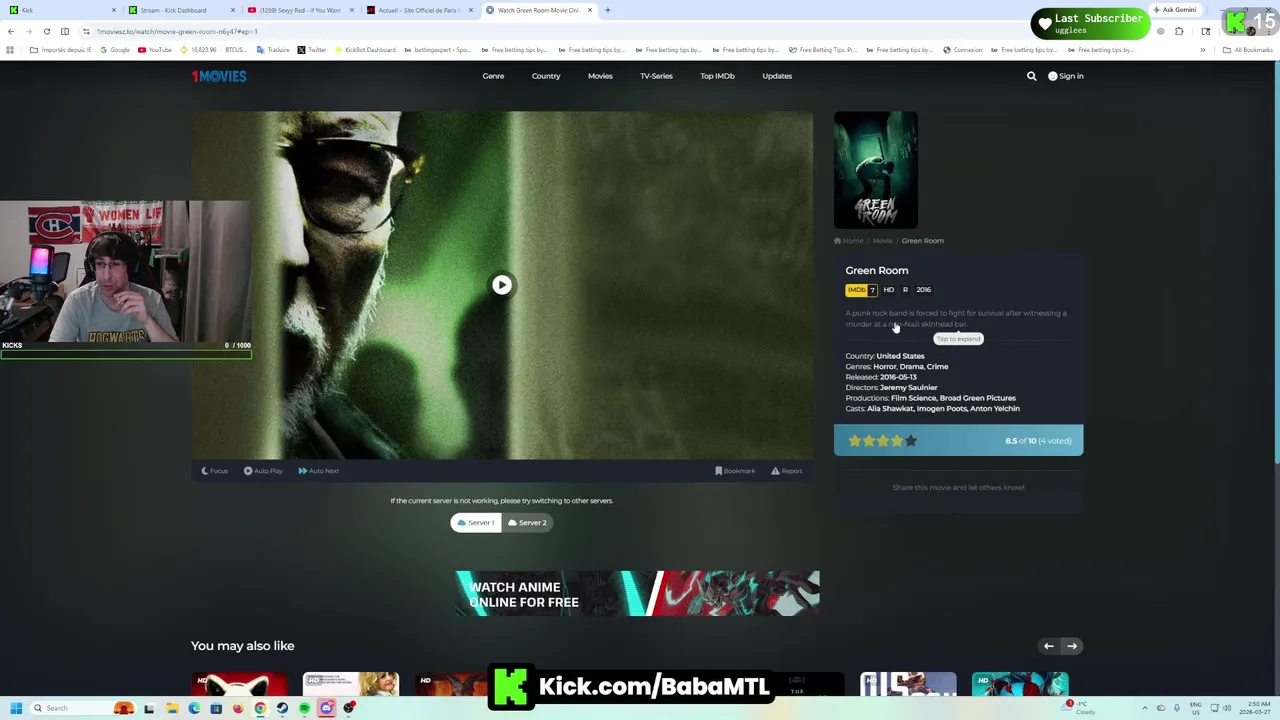The image size is (1280, 720).
Task: Toggle Auto Next option
Action: pyautogui.click(x=318, y=471)
